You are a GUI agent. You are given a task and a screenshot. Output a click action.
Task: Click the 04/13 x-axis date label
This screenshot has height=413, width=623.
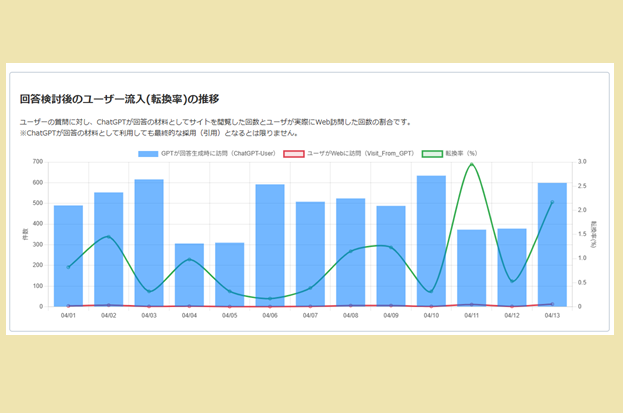click(552, 316)
